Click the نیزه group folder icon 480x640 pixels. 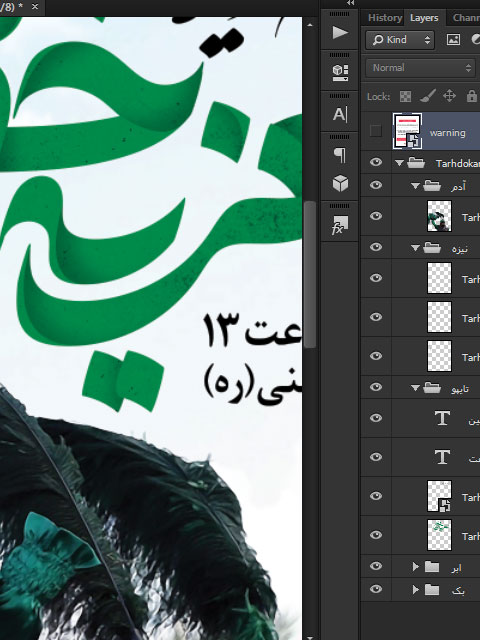432,248
